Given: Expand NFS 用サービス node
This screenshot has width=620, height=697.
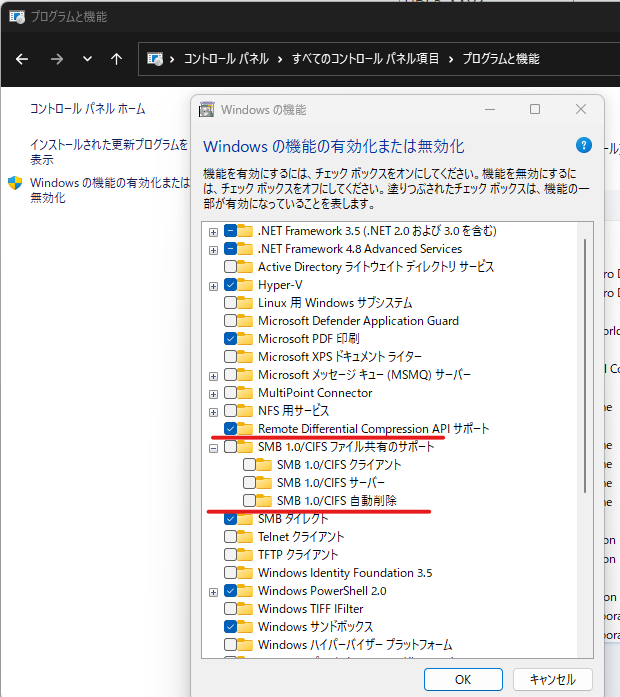Looking at the screenshot, I should [213, 412].
